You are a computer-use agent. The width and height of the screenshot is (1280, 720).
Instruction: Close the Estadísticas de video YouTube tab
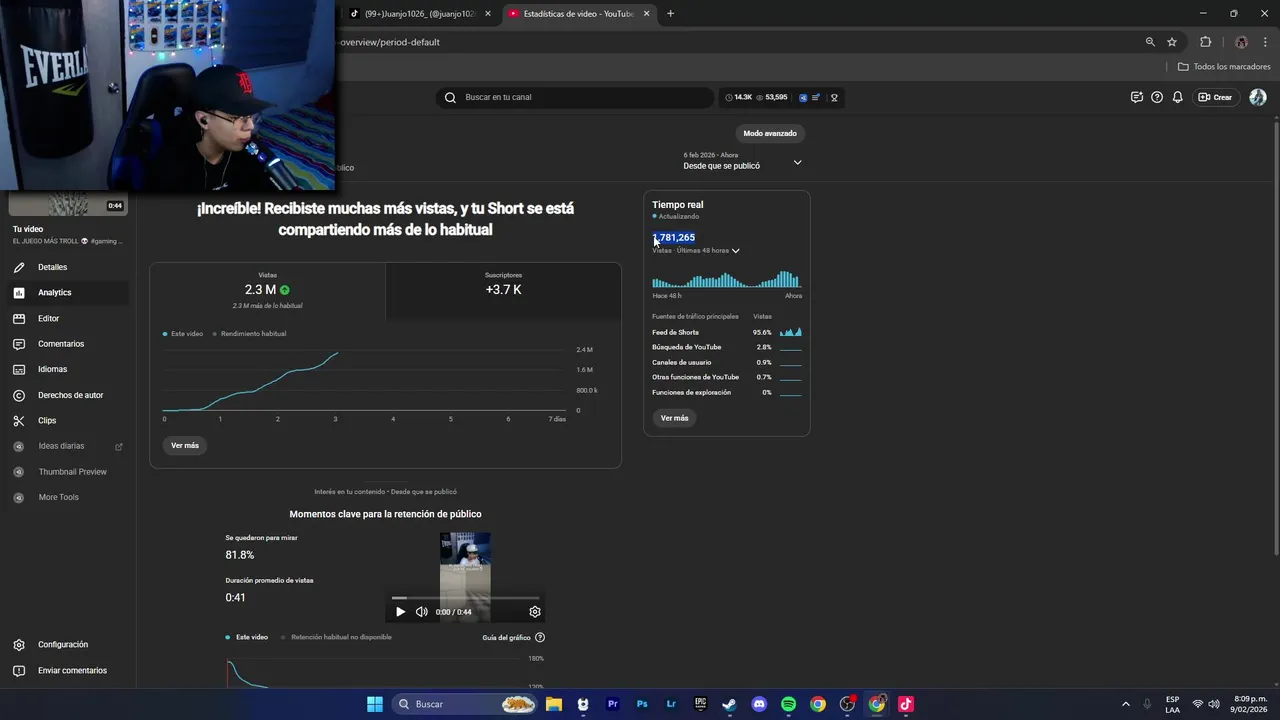click(x=646, y=14)
